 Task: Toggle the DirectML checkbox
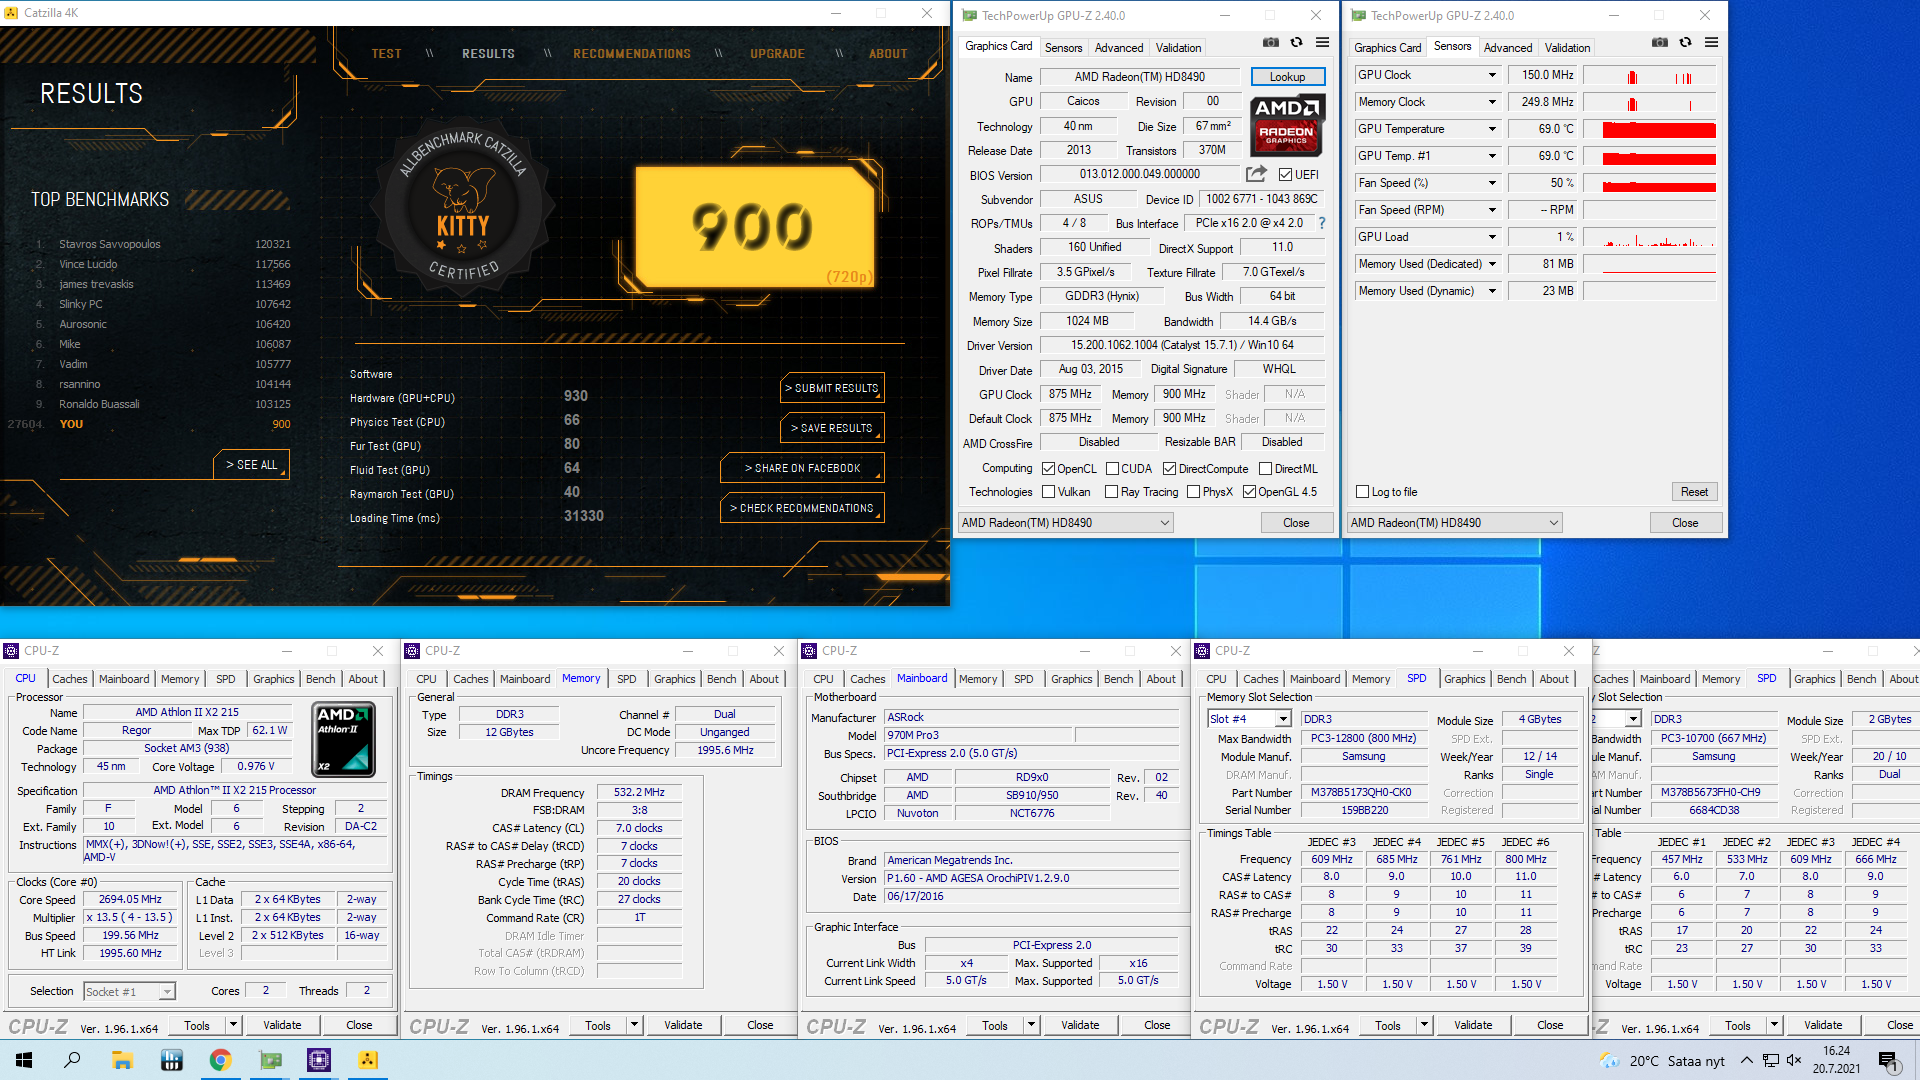[1265, 468]
